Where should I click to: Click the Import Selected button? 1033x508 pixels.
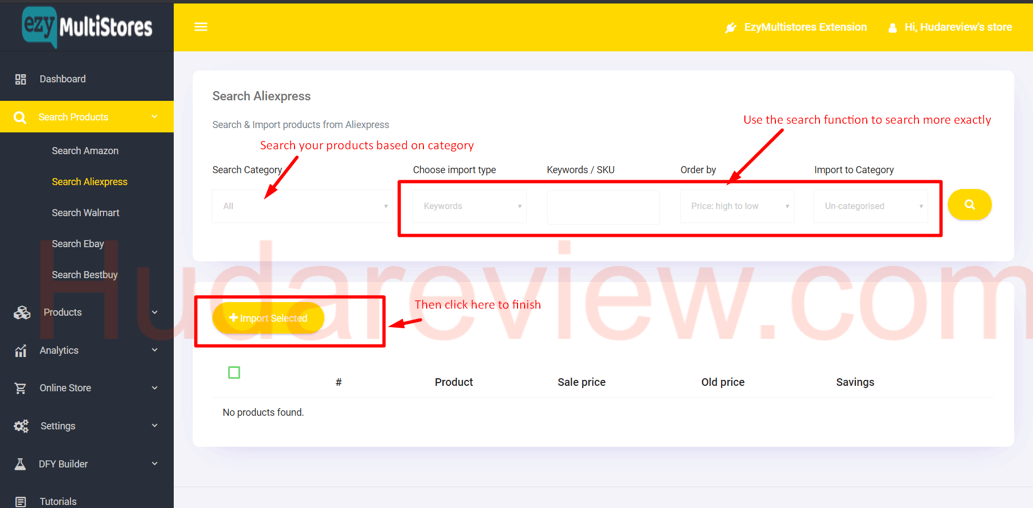(268, 318)
